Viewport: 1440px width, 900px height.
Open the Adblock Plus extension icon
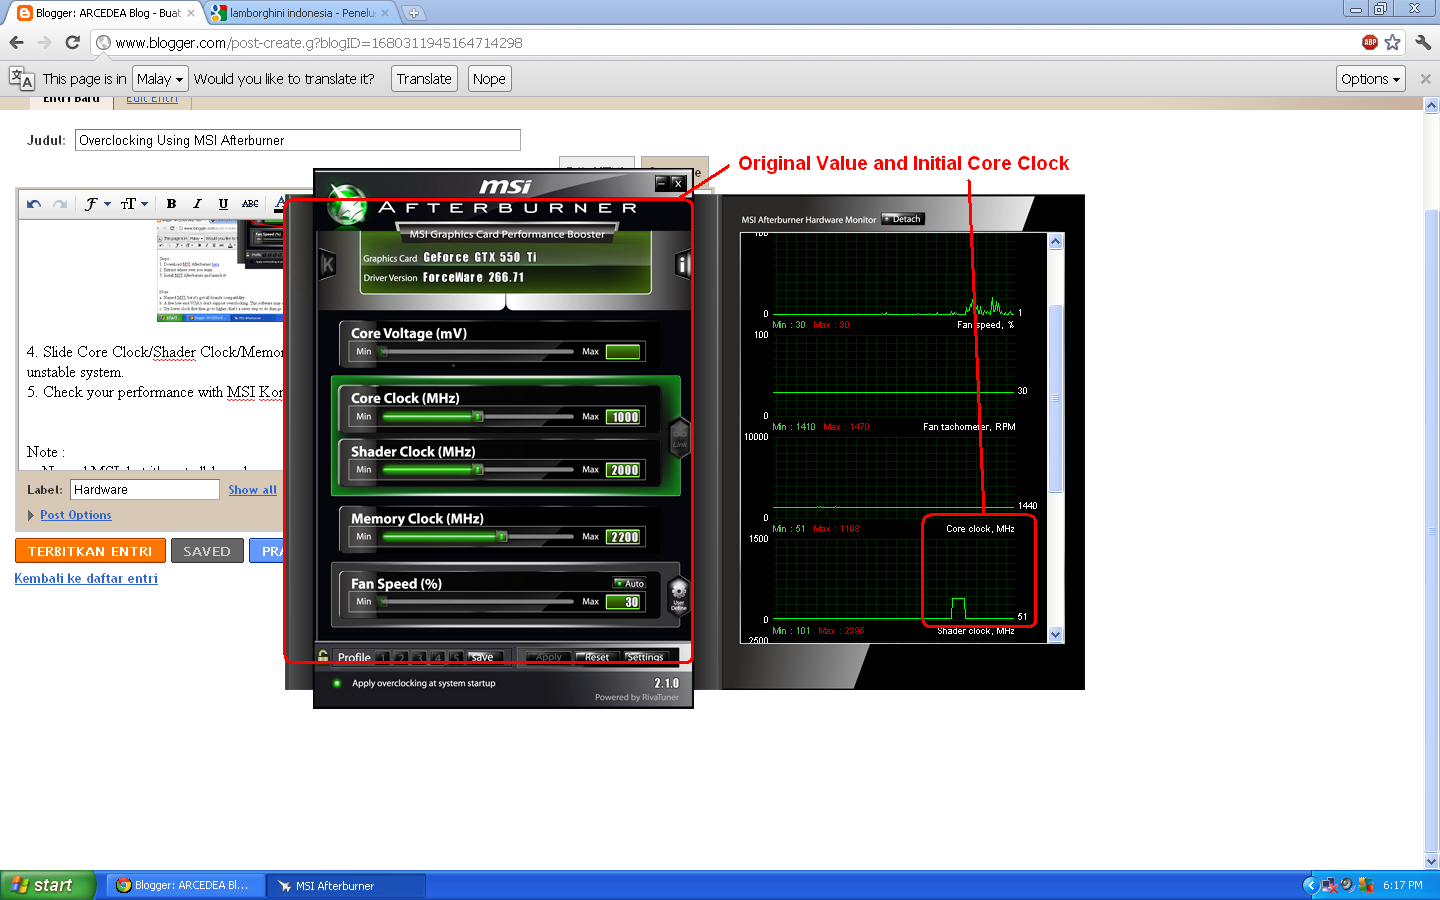(x=1370, y=42)
